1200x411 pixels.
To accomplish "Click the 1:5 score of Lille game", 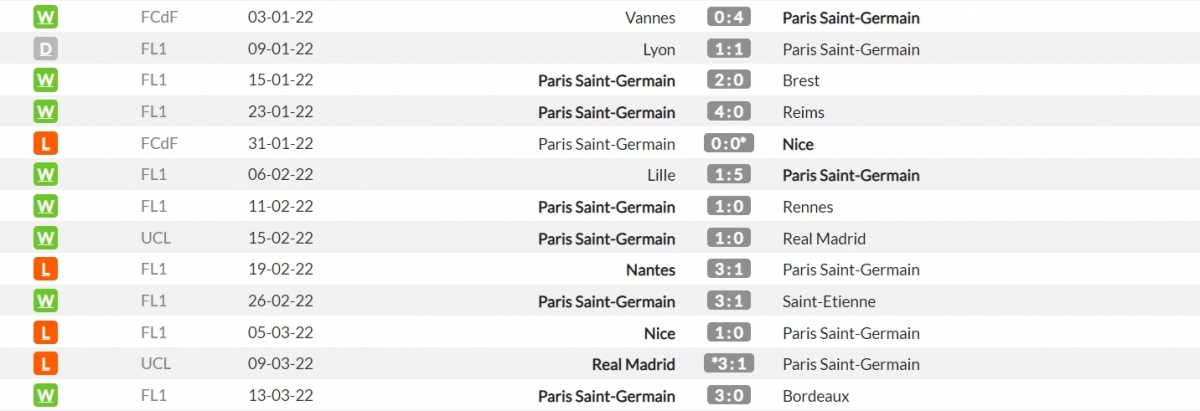I will 729,175.
